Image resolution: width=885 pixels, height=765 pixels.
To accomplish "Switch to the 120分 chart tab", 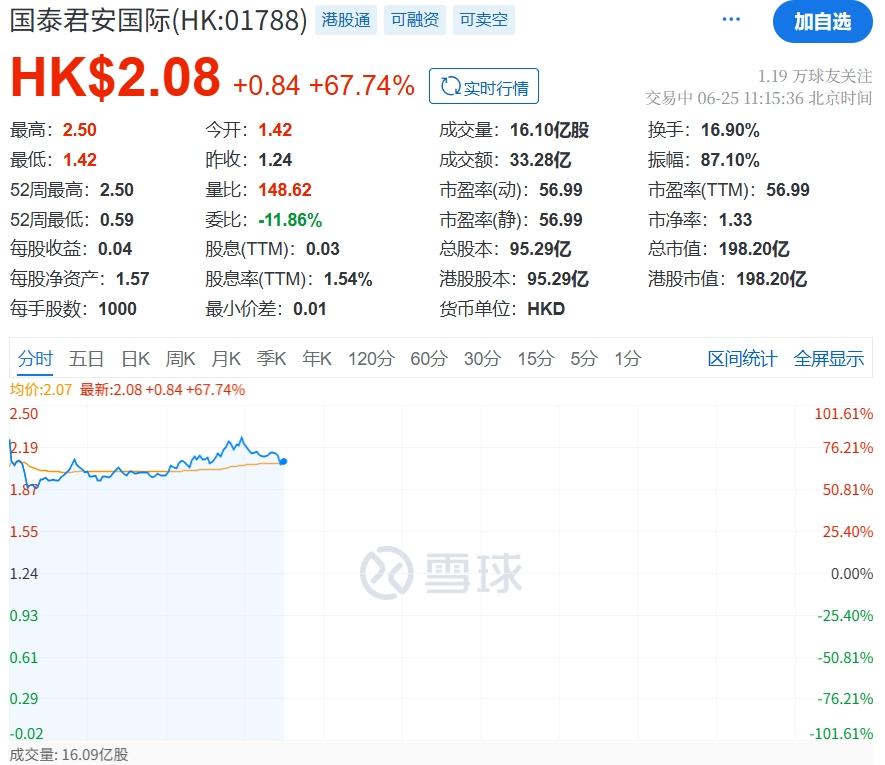I will coord(371,359).
